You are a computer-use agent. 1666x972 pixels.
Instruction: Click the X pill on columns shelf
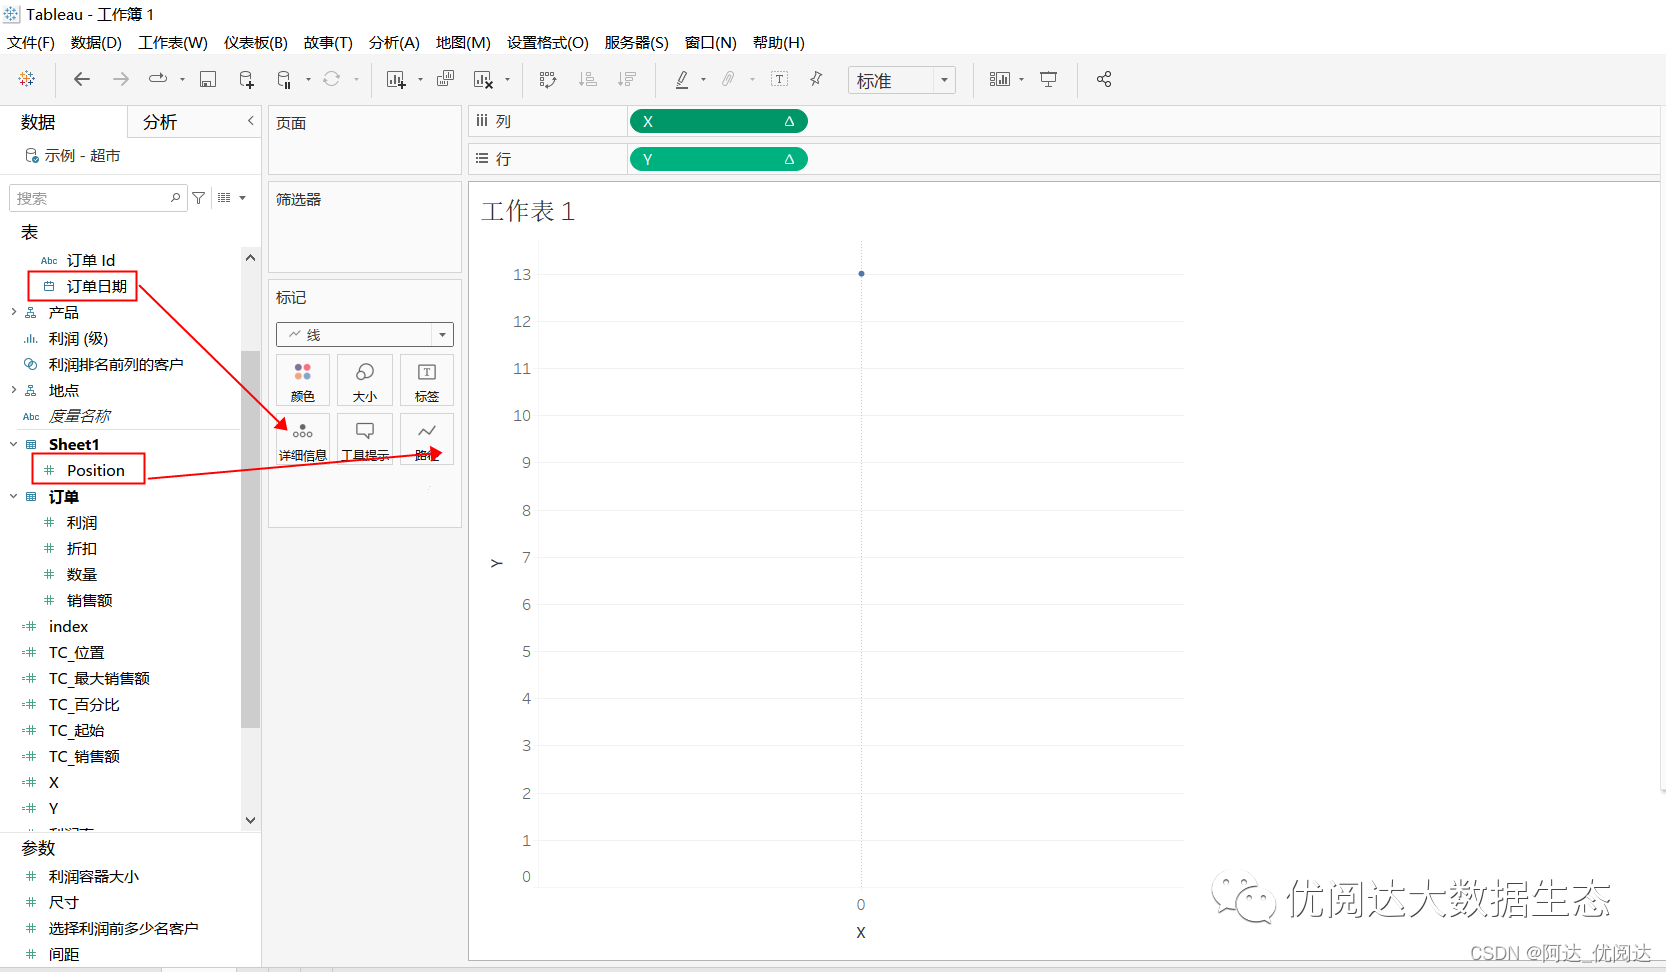(718, 121)
